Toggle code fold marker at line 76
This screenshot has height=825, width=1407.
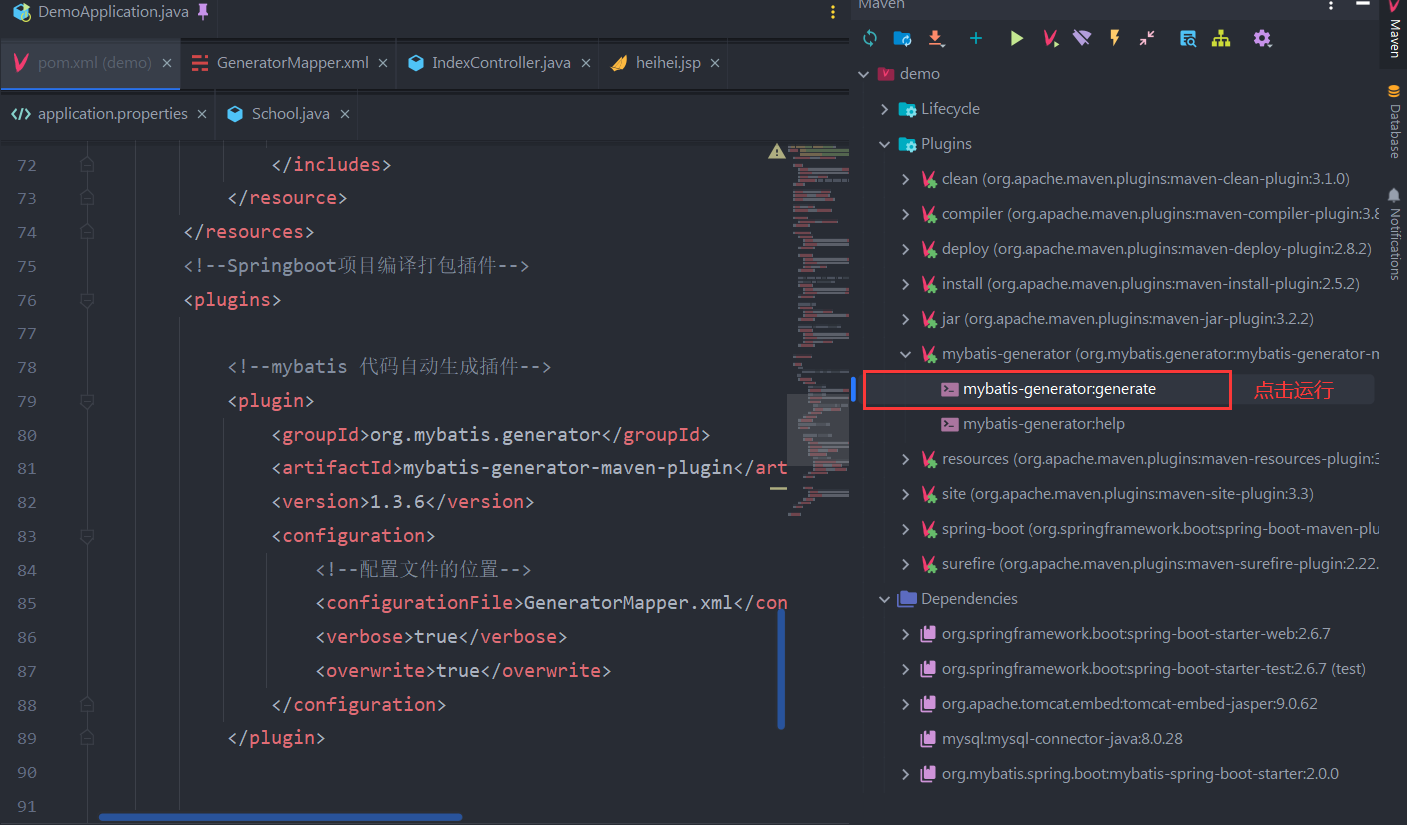pos(87,299)
